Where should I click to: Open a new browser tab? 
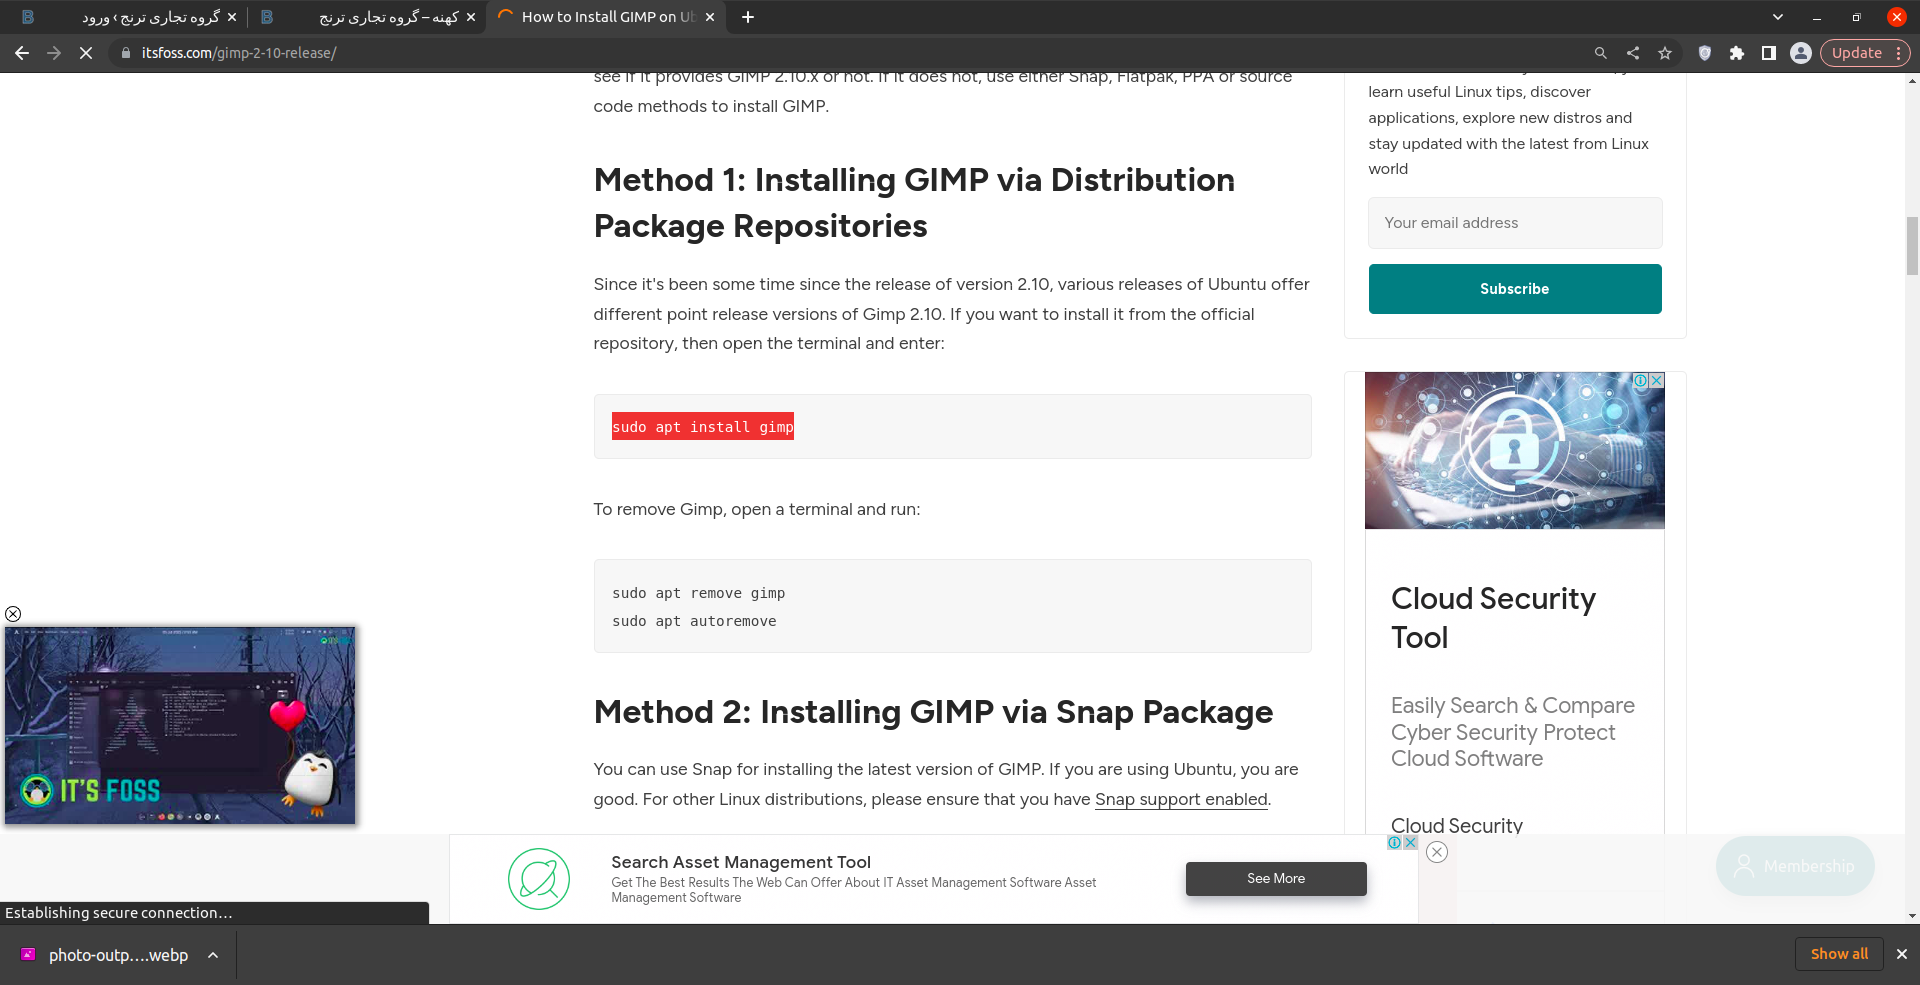748,17
